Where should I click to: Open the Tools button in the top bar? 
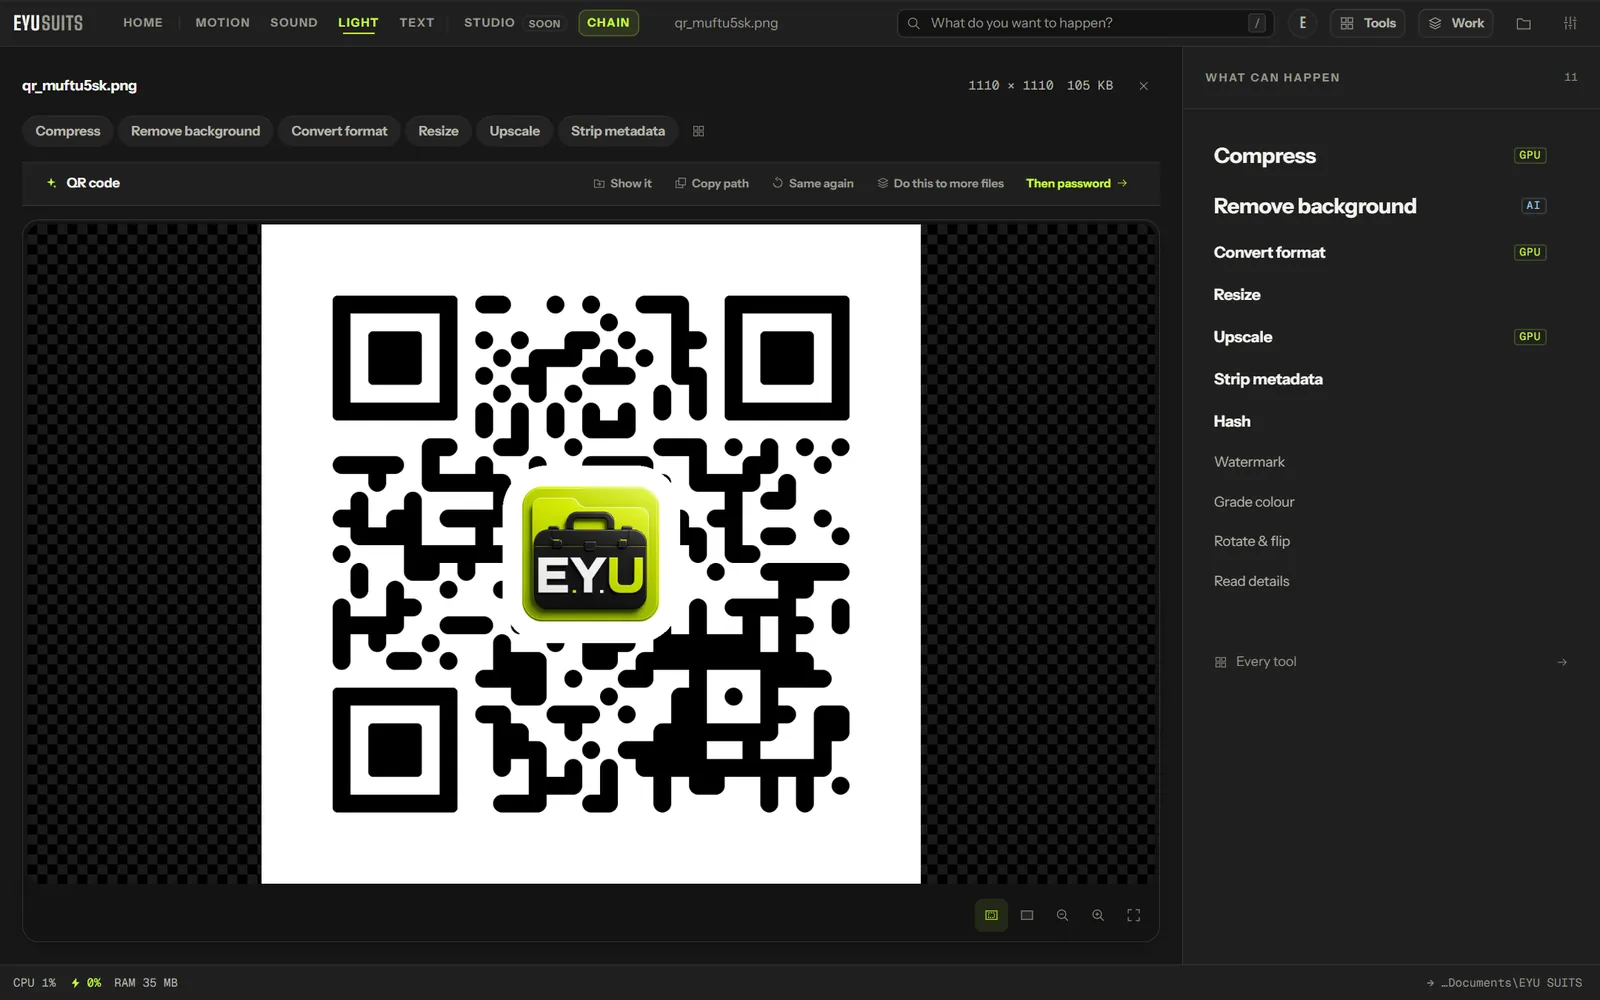click(x=1368, y=23)
